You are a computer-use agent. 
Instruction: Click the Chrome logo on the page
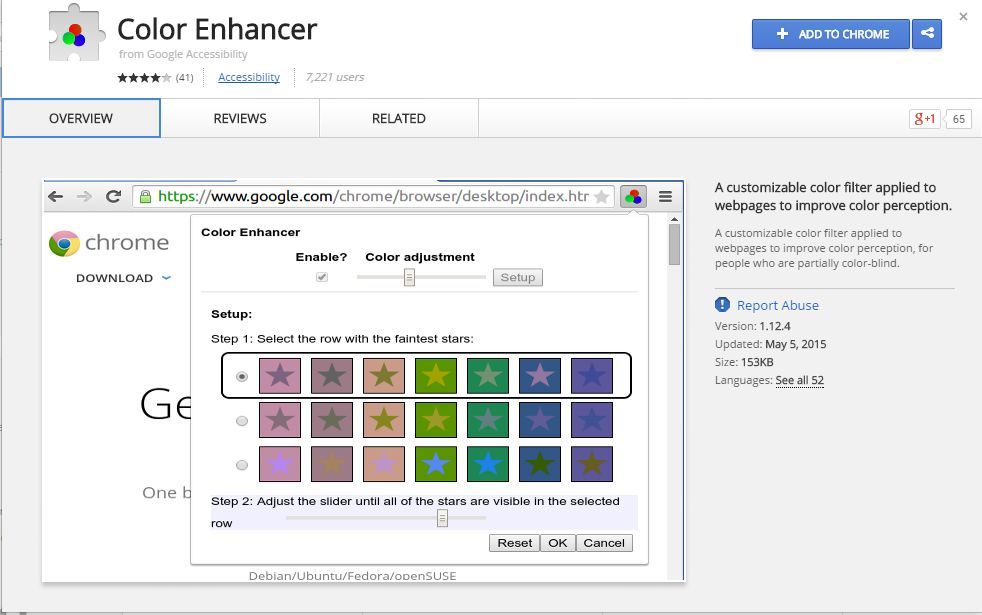[65, 244]
